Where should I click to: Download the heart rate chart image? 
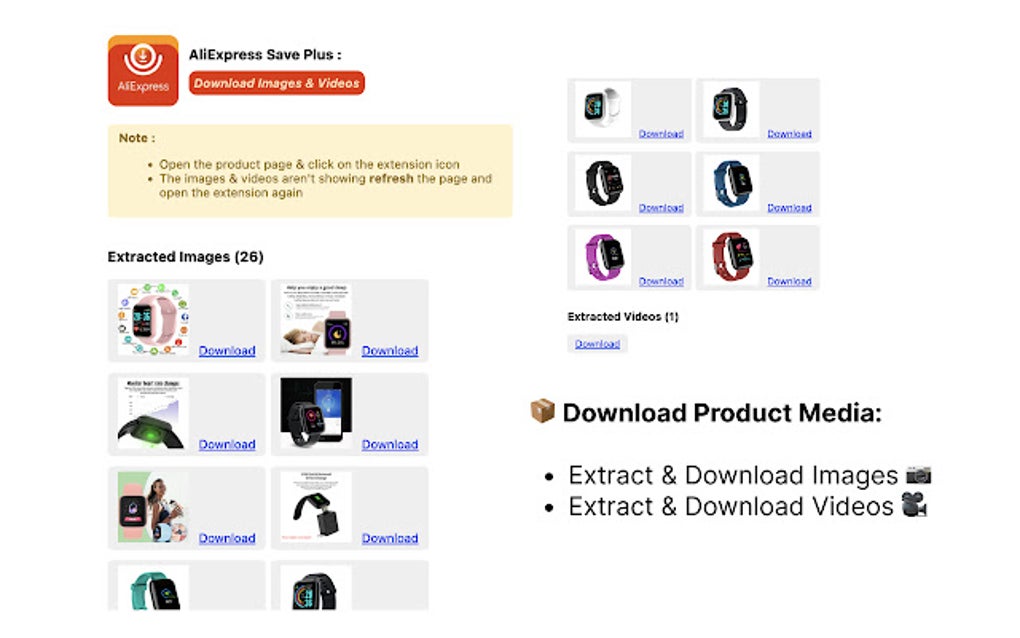tap(227, 444)
